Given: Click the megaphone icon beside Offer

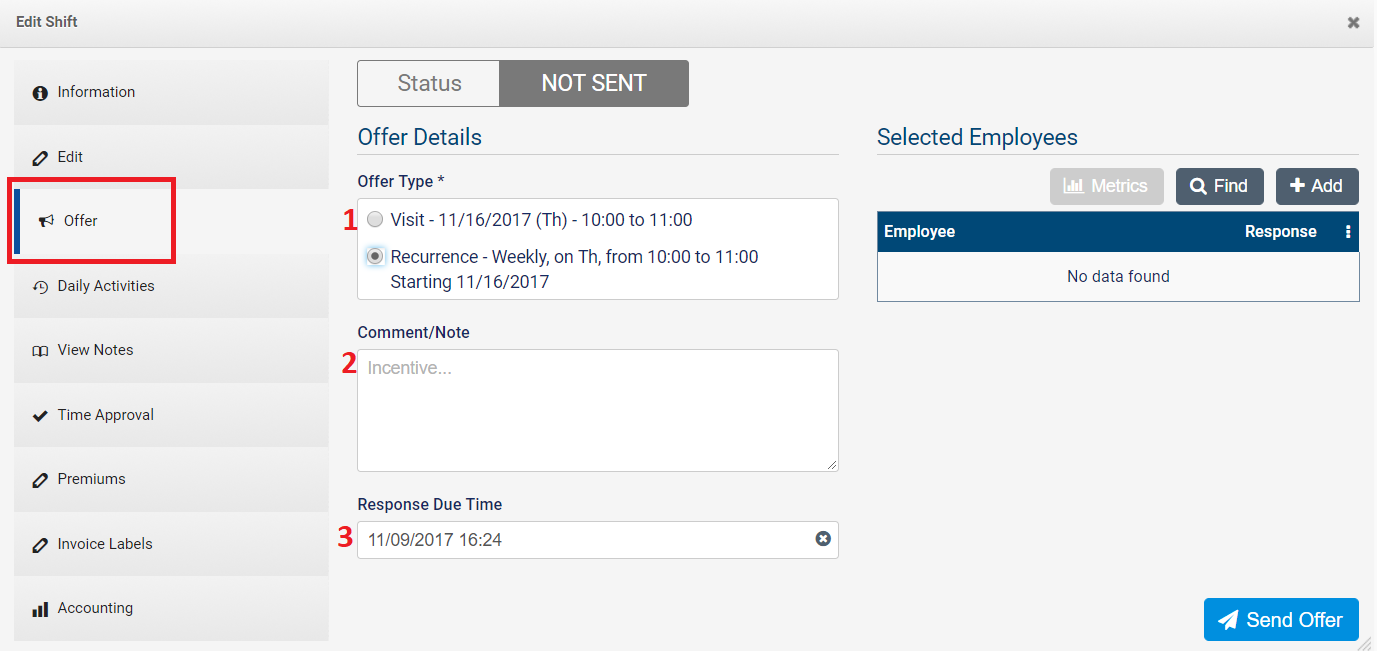Looking at the screenshot, I should (x=46, y=221).
